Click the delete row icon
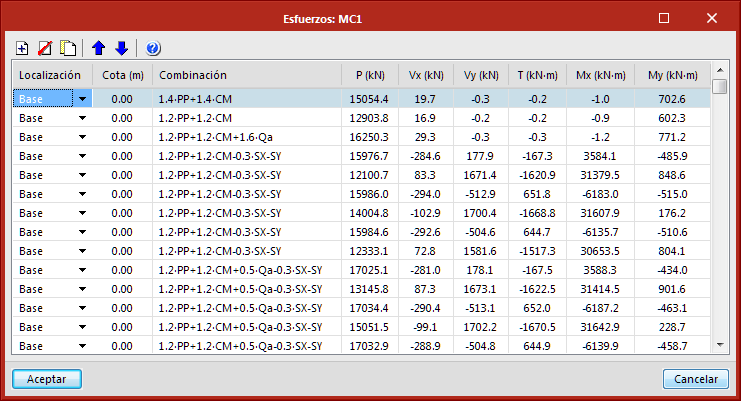The height and width of the screenshot is (401, 741). (x=45, y=48)
